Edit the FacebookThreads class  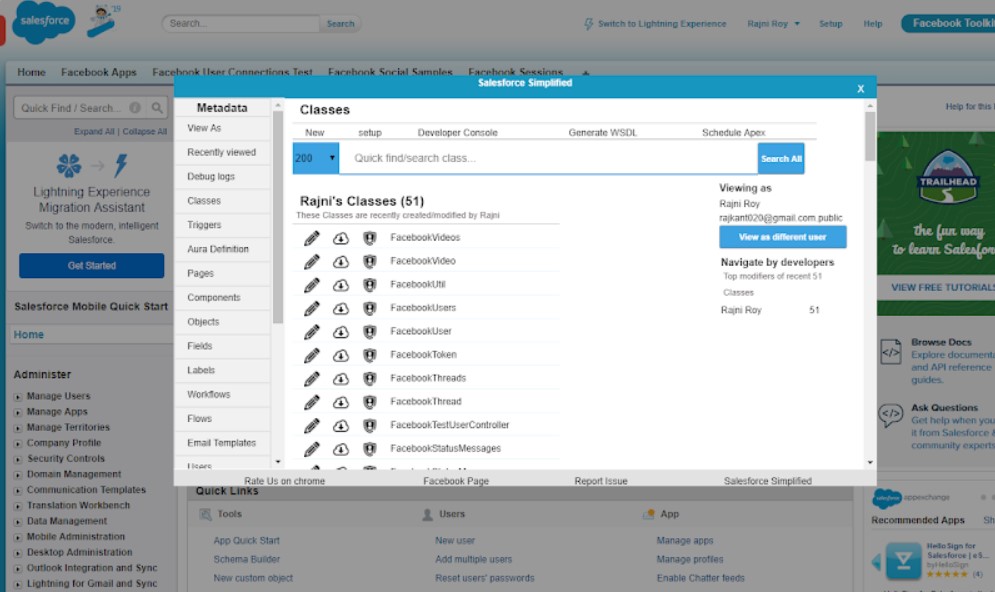(312, 379)
